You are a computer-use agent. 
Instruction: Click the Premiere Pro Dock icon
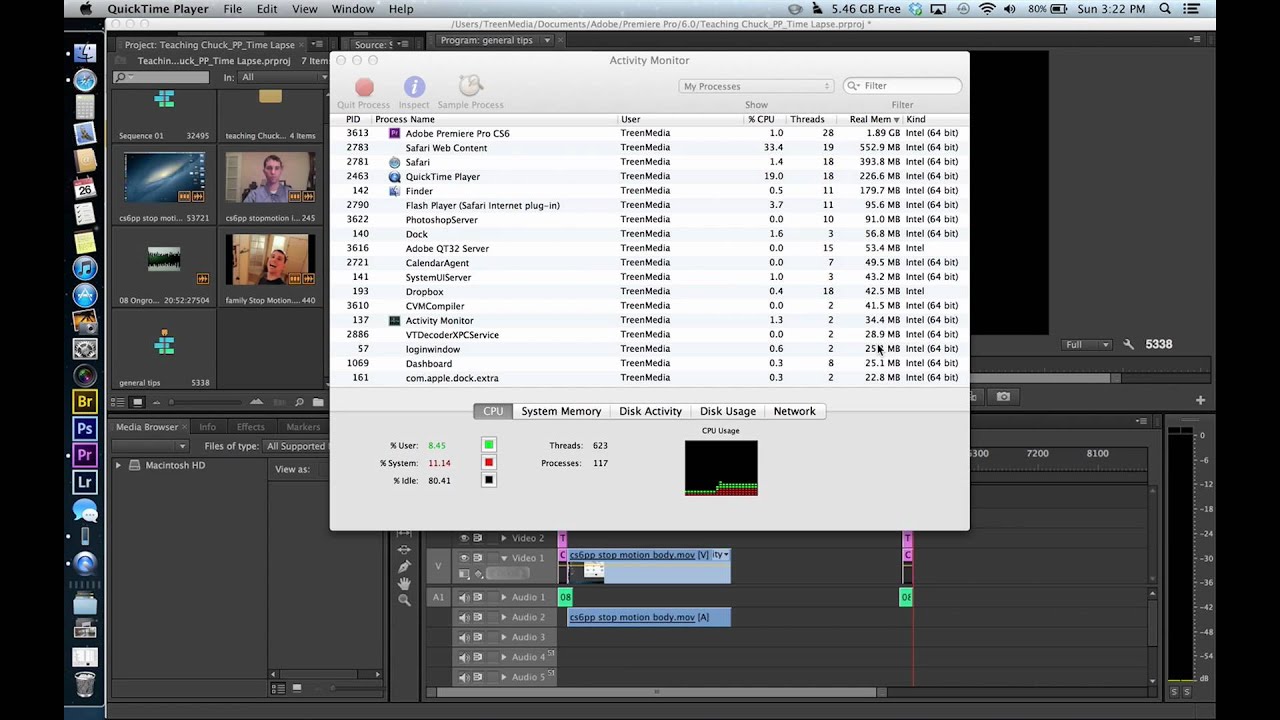pyautogui.click(x=85, y=454)
